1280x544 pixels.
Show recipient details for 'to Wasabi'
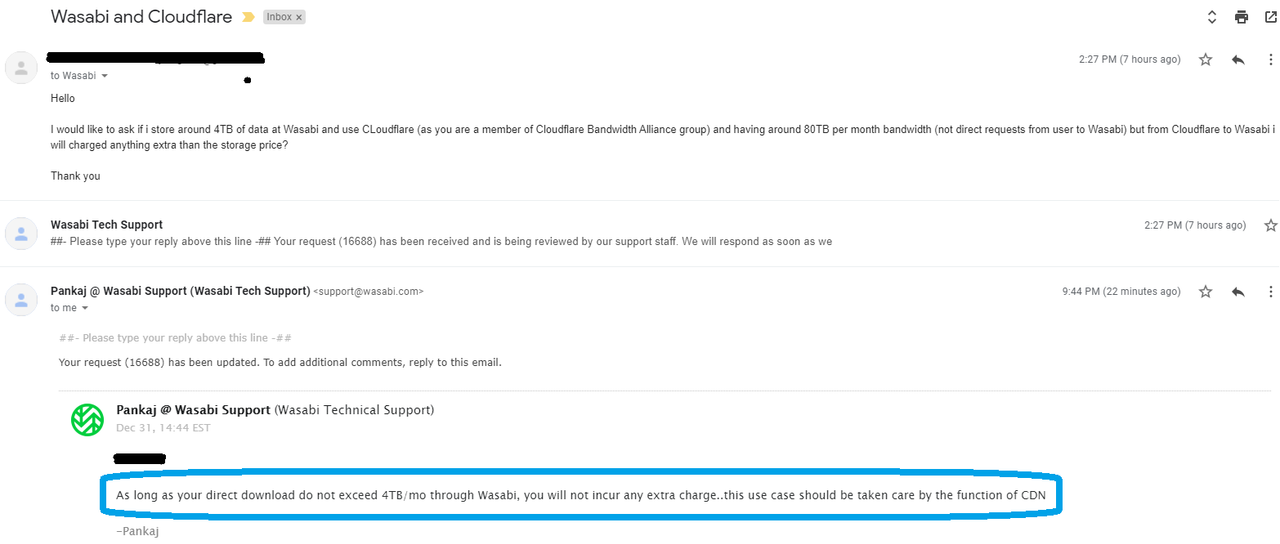point(104,76)
